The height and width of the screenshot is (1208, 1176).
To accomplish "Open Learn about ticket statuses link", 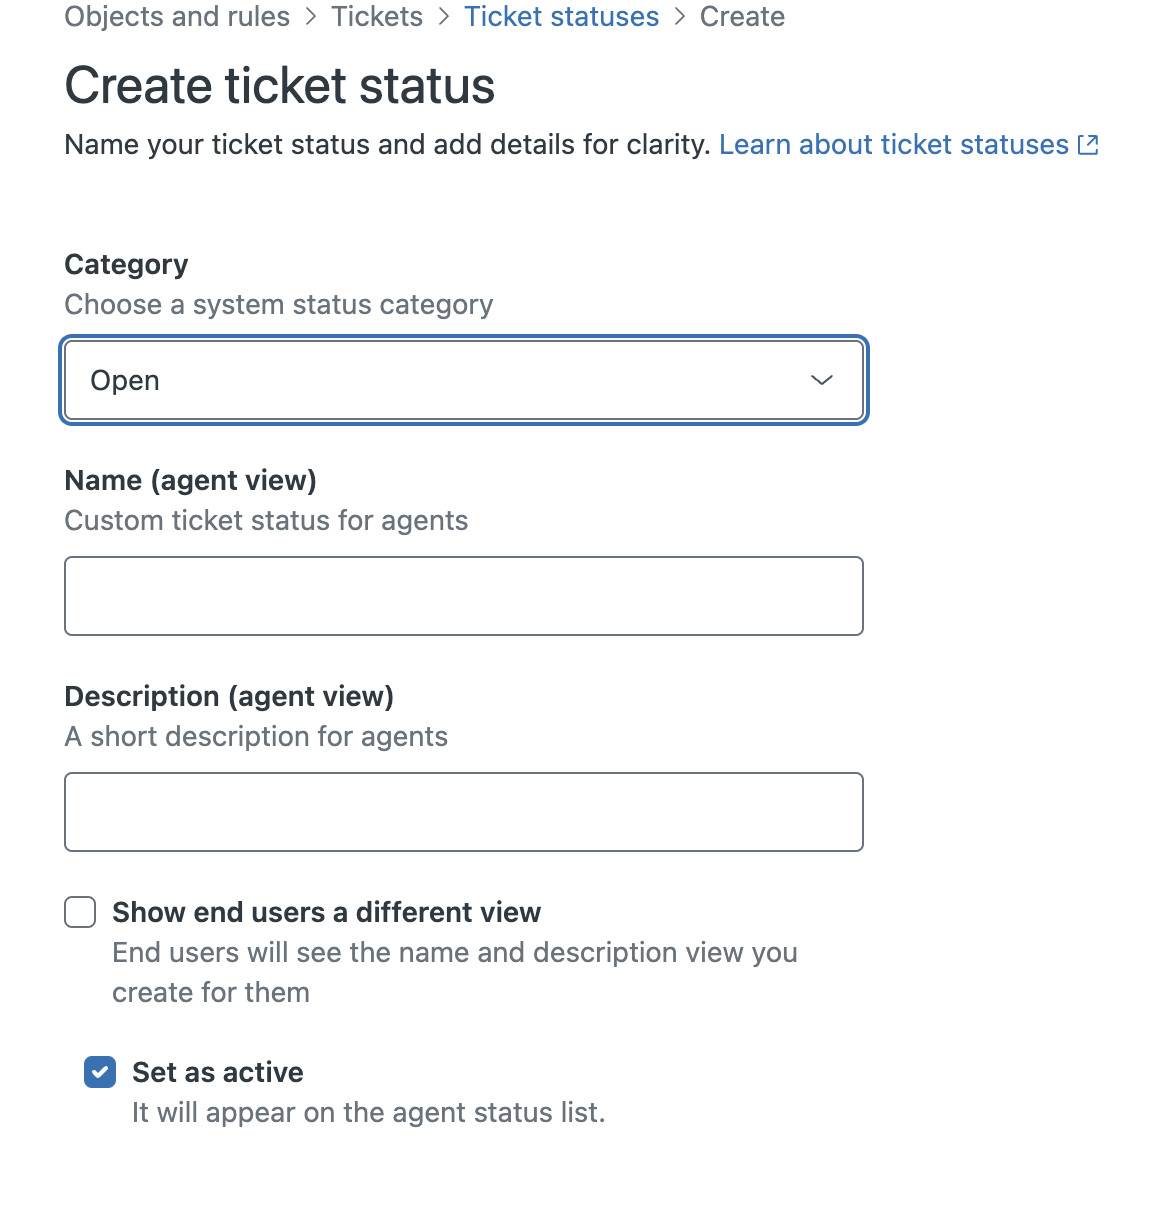I will [x=893, y=145].
